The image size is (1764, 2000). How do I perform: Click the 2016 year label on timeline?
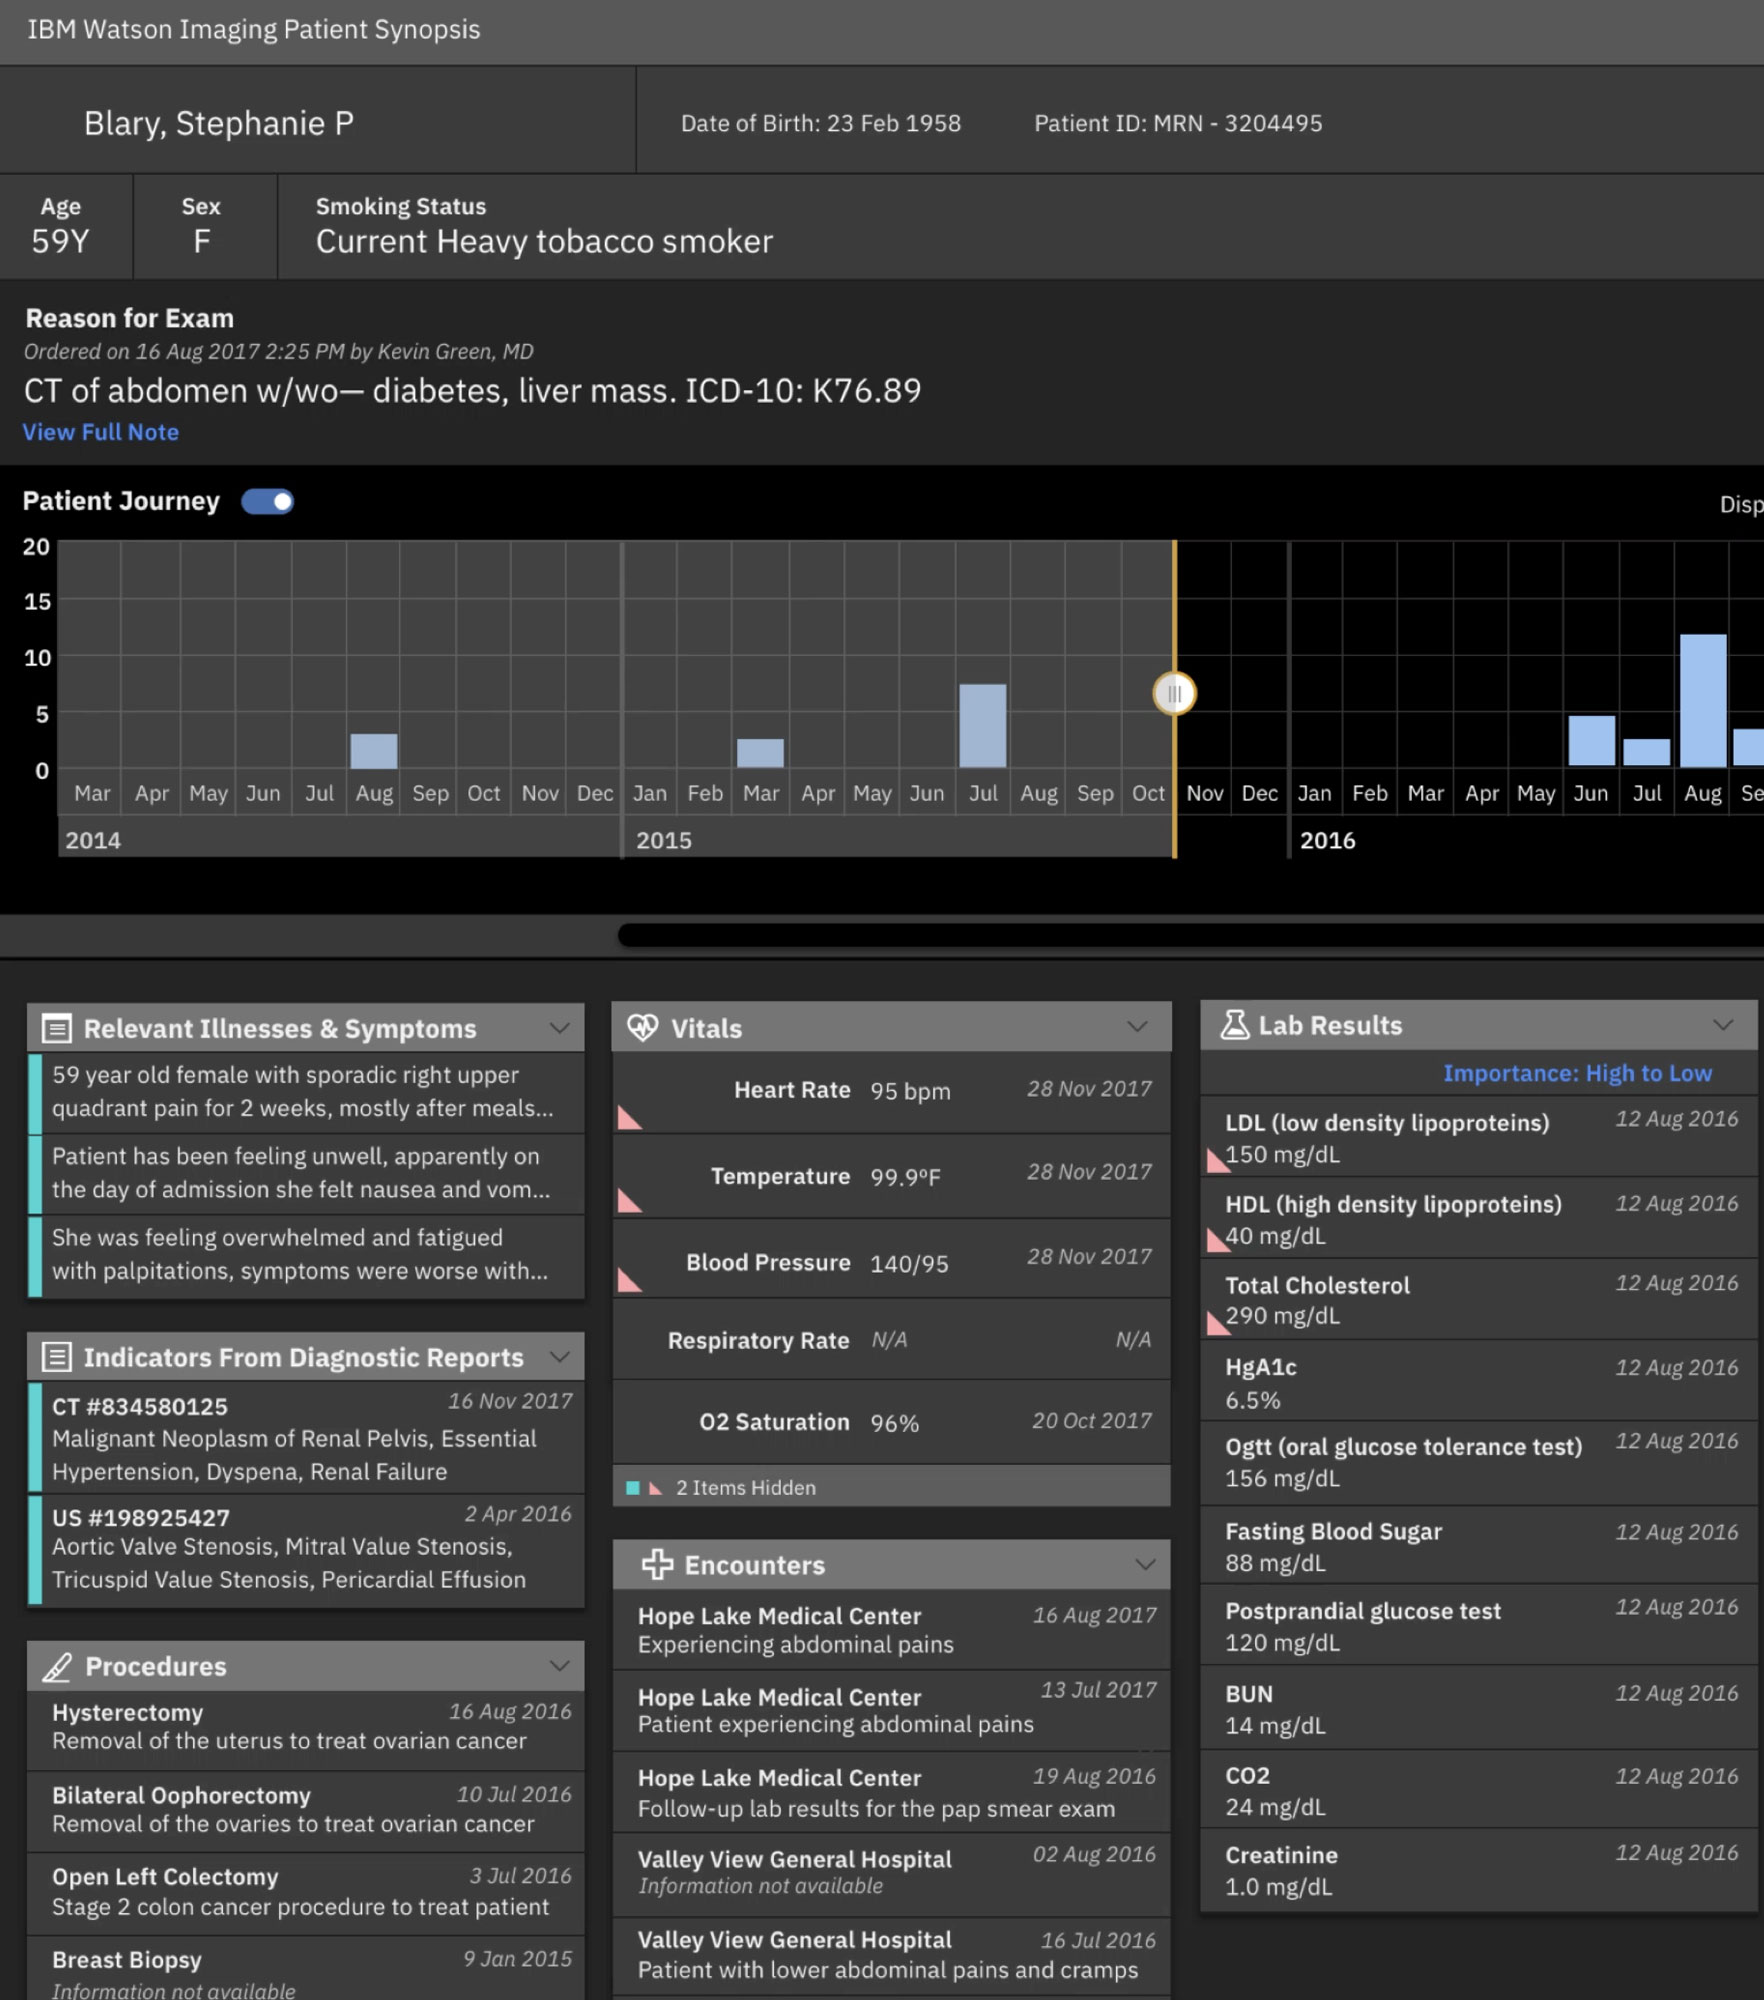pyautogui.click(x=1327, y=840)
